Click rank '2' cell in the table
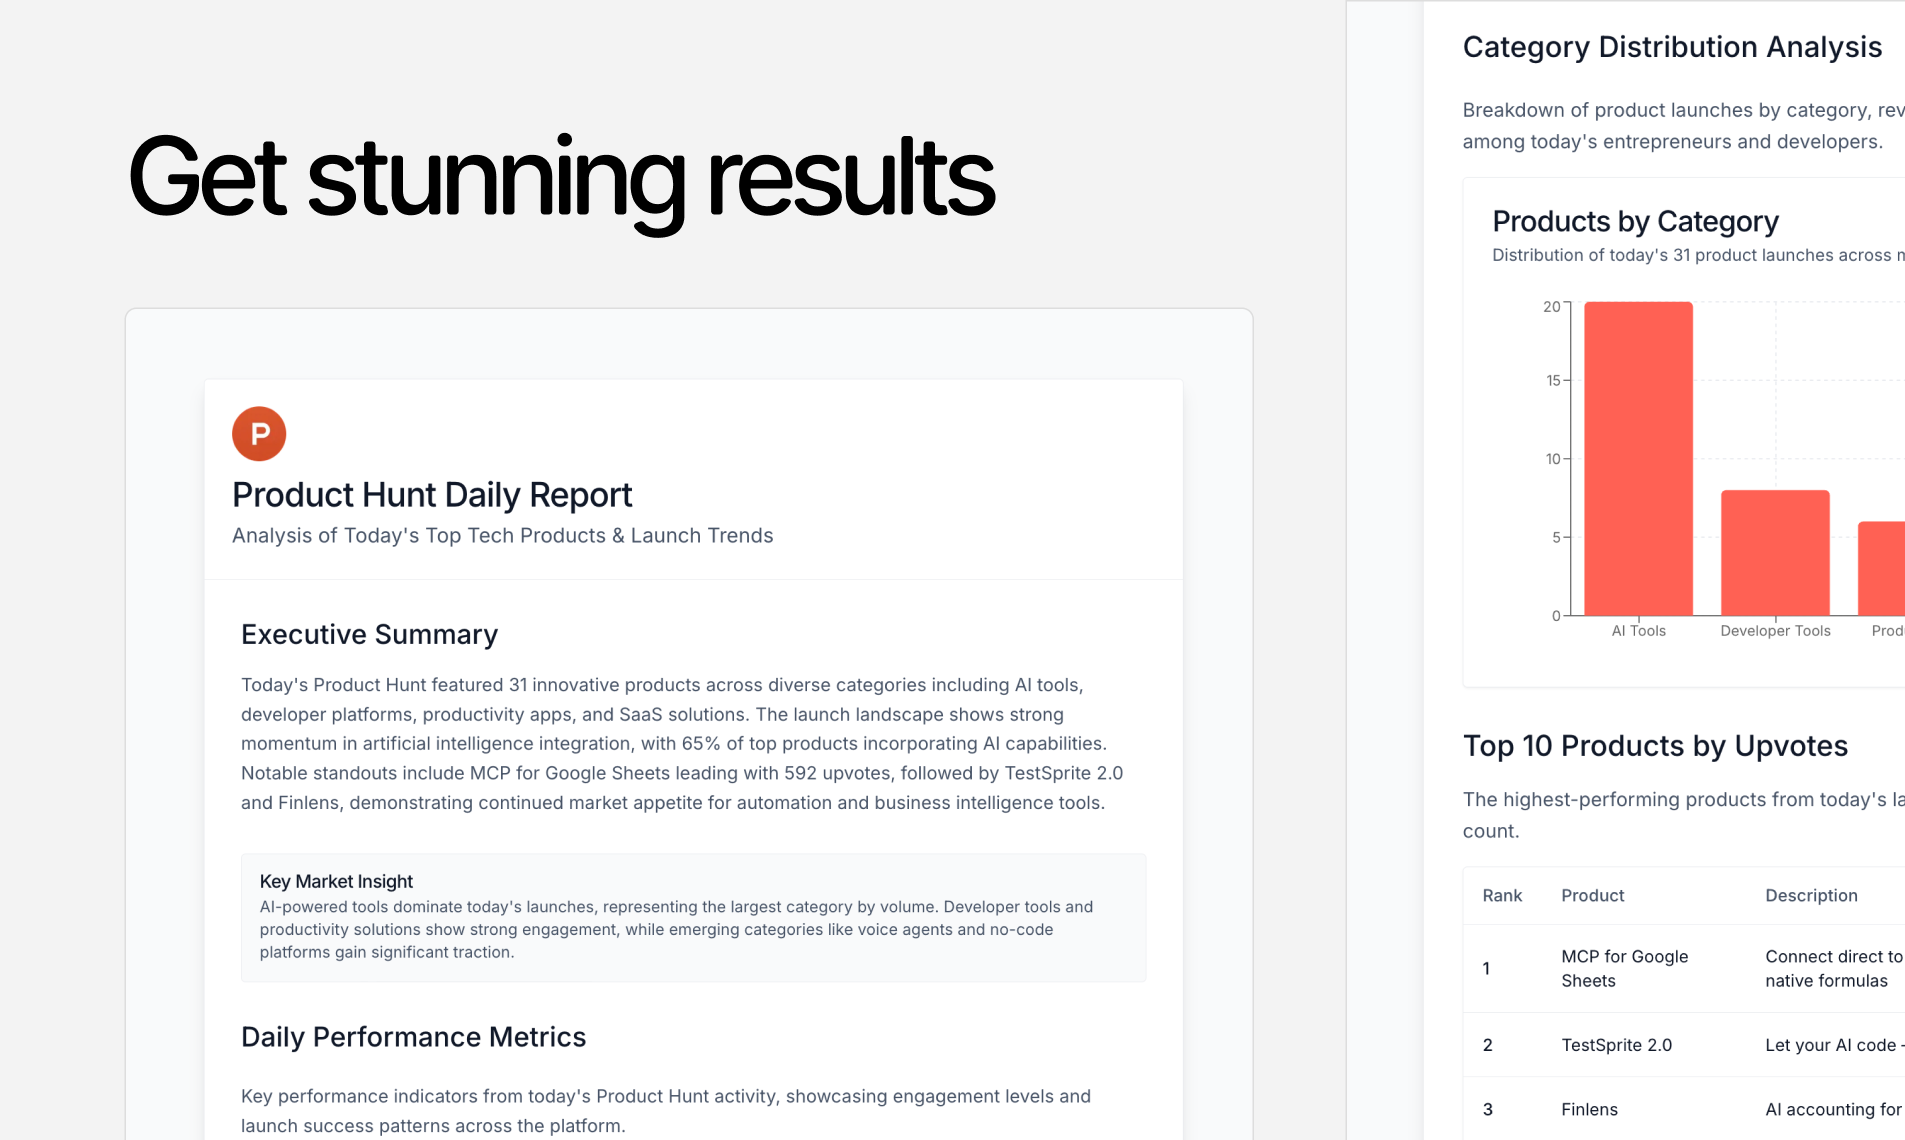Viewport: 1905px width, 1140px height. (1487, 1045)
